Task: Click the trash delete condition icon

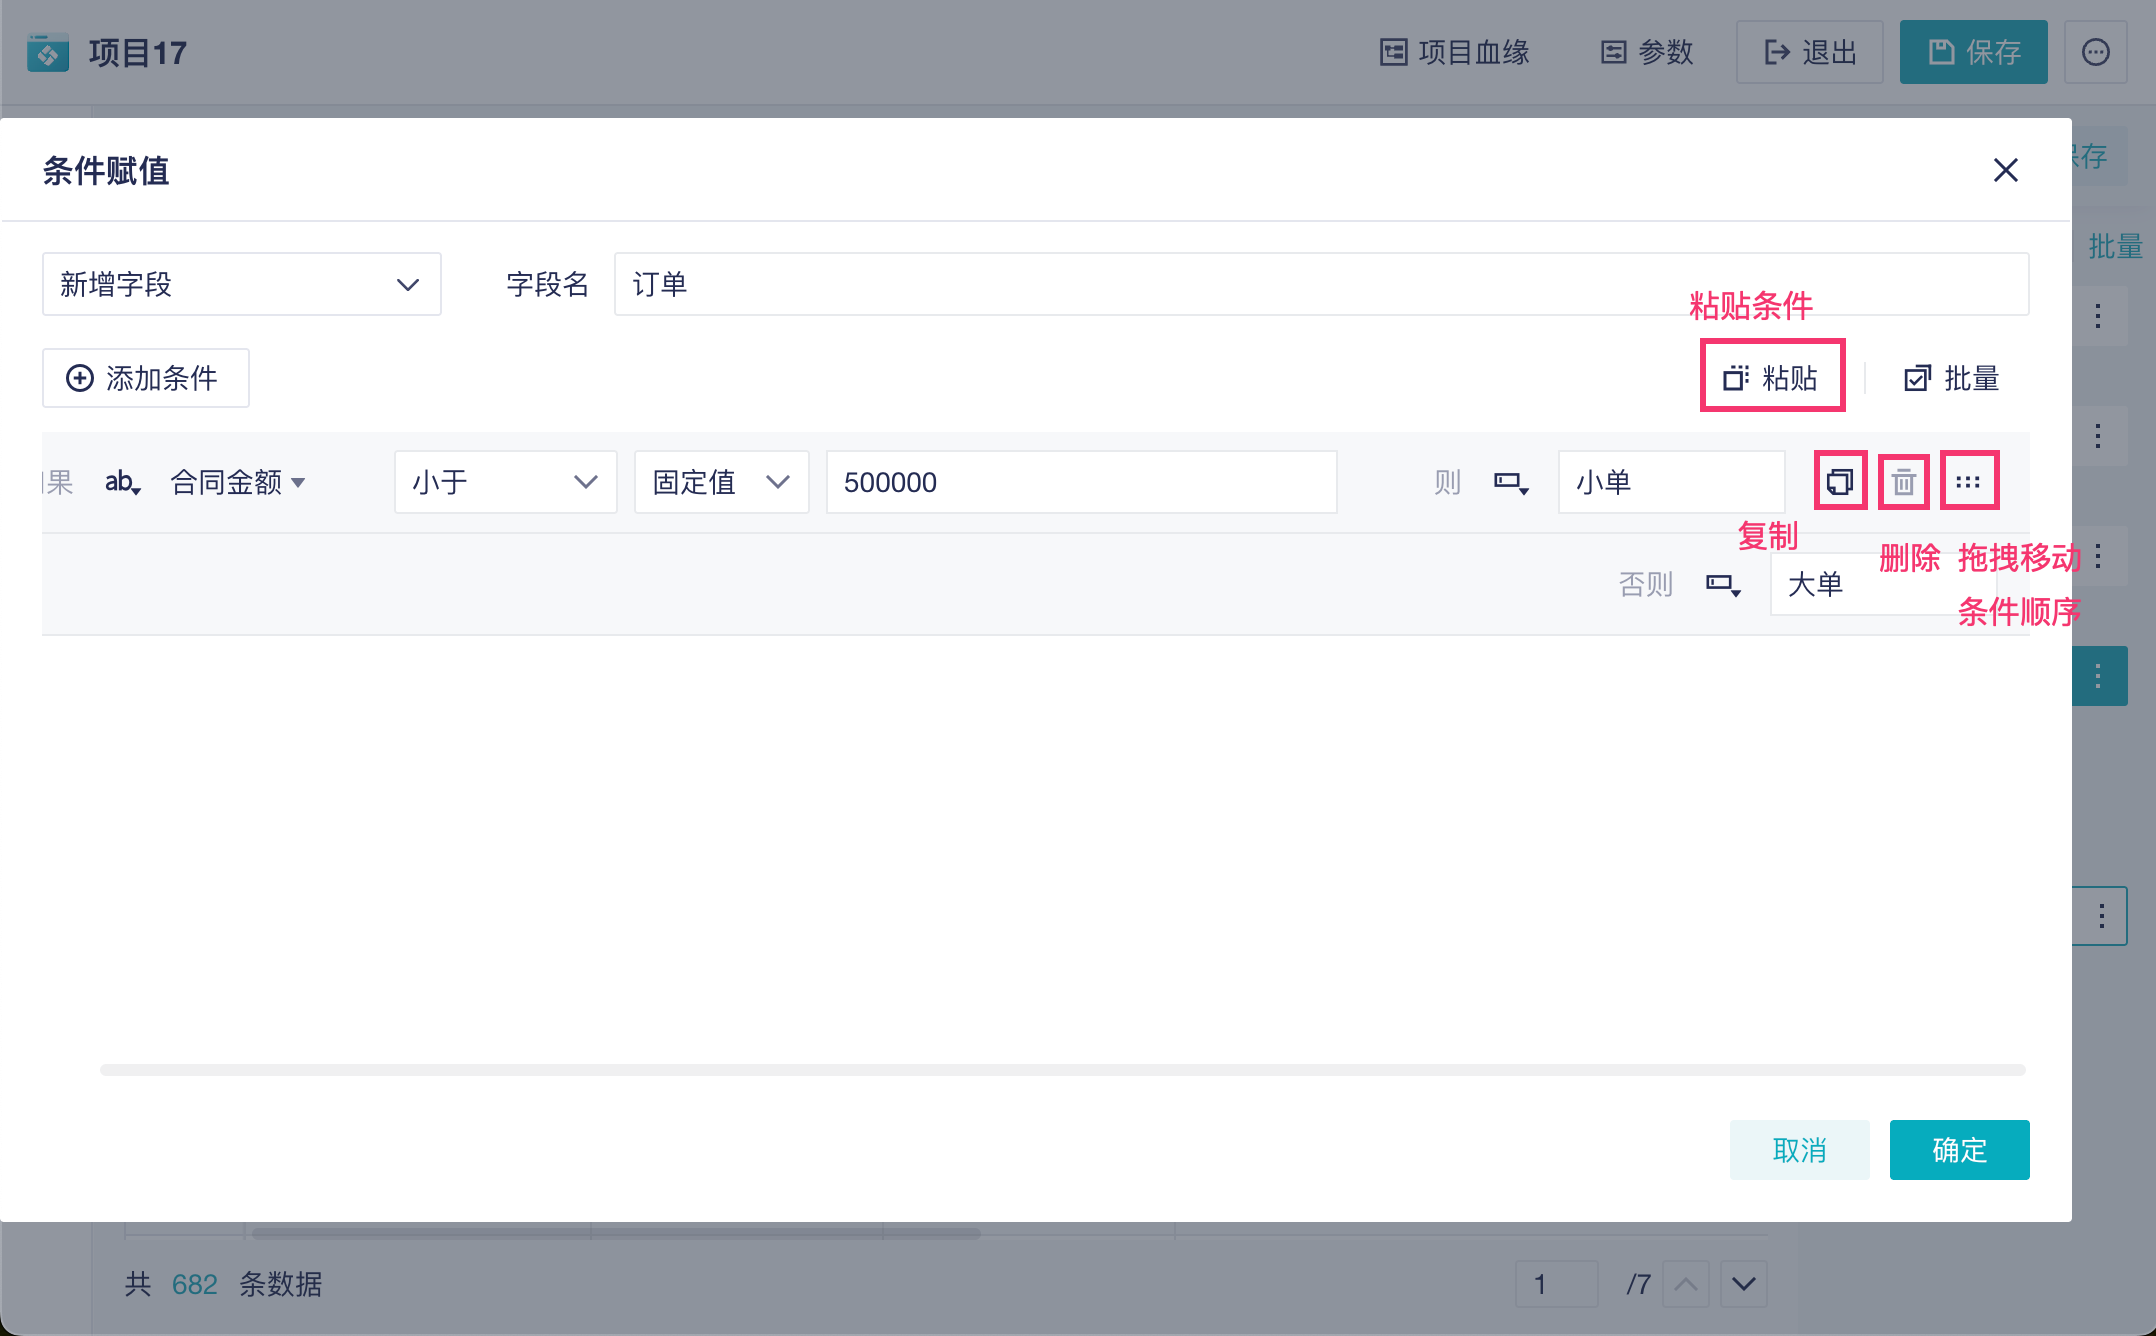Action: [x=1903, y=482]
